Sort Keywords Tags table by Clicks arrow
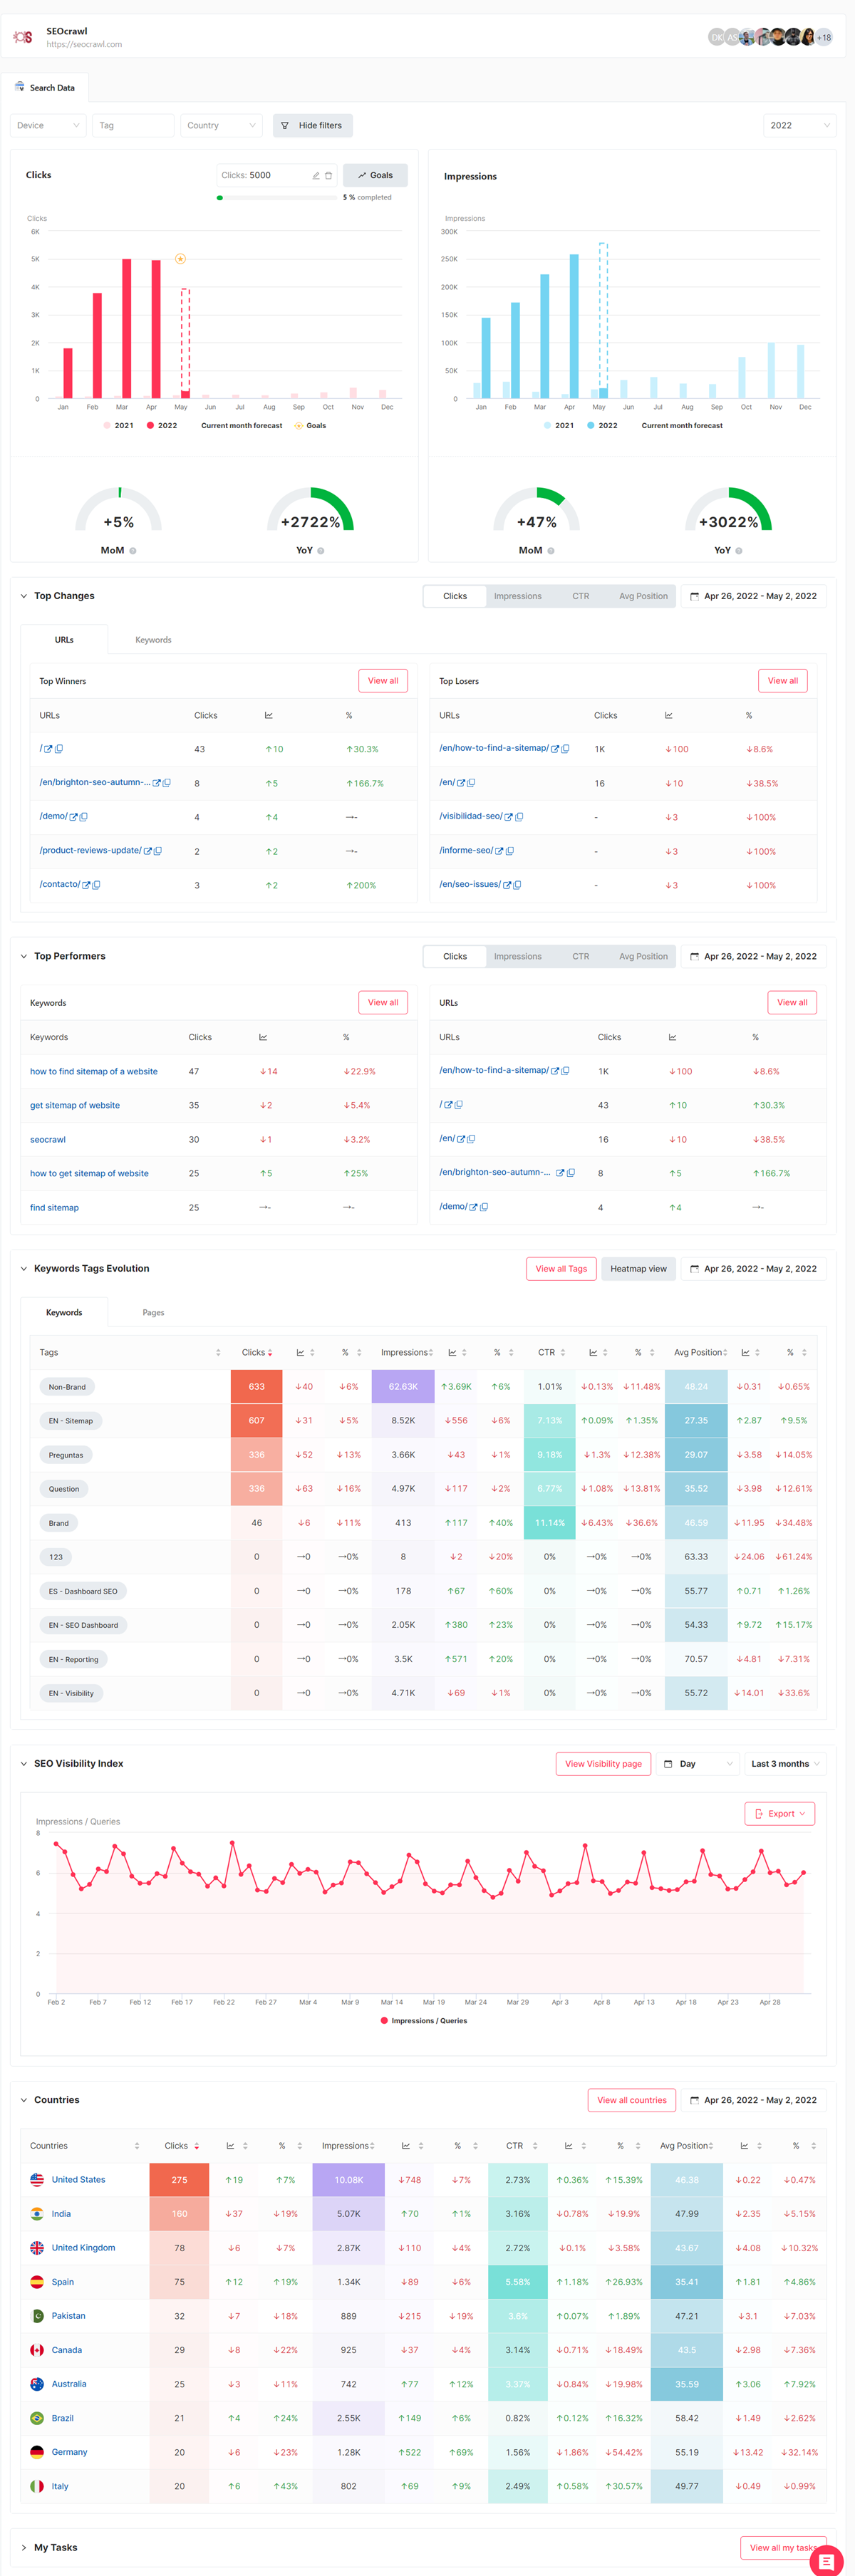 click(270, 1353)
